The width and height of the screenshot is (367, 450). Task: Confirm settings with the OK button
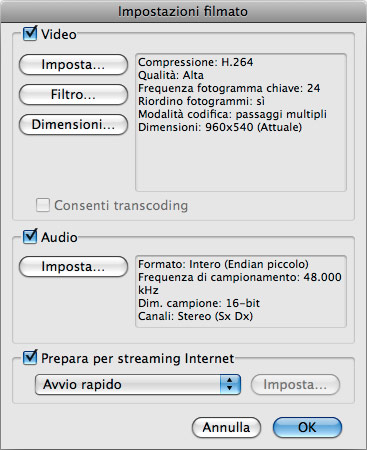click(x=307, y=427)
